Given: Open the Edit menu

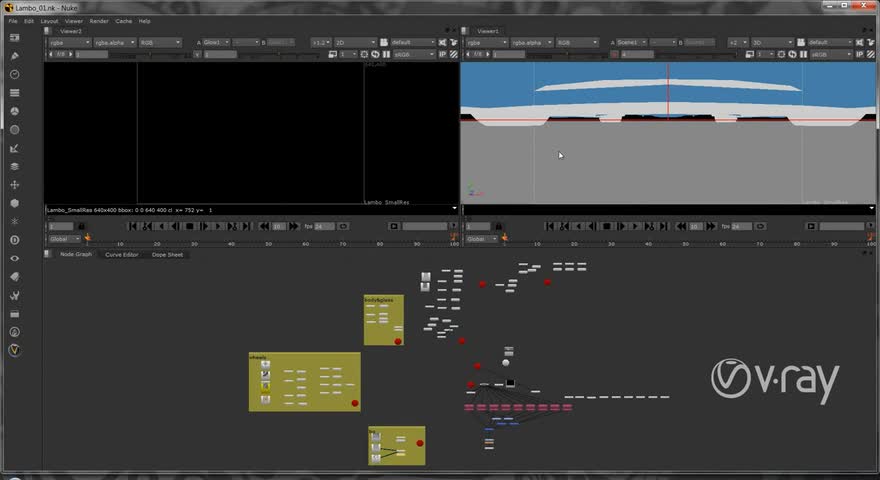Looking at the screenshot, I should (x=29, y=21).
